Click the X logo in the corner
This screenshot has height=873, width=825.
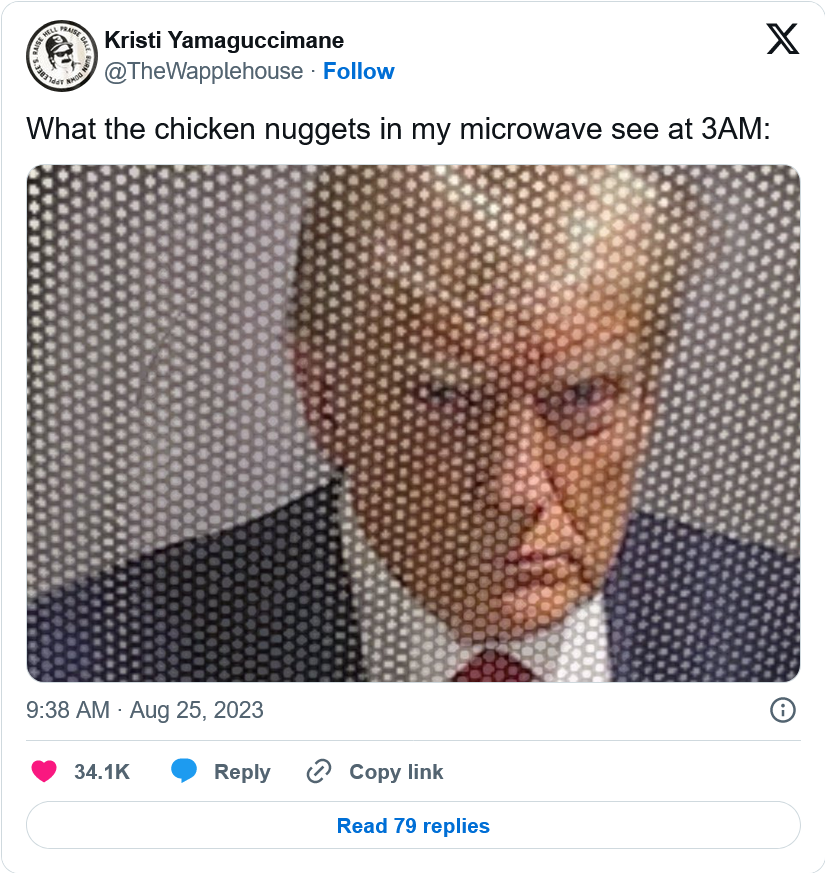pos(782,40)
